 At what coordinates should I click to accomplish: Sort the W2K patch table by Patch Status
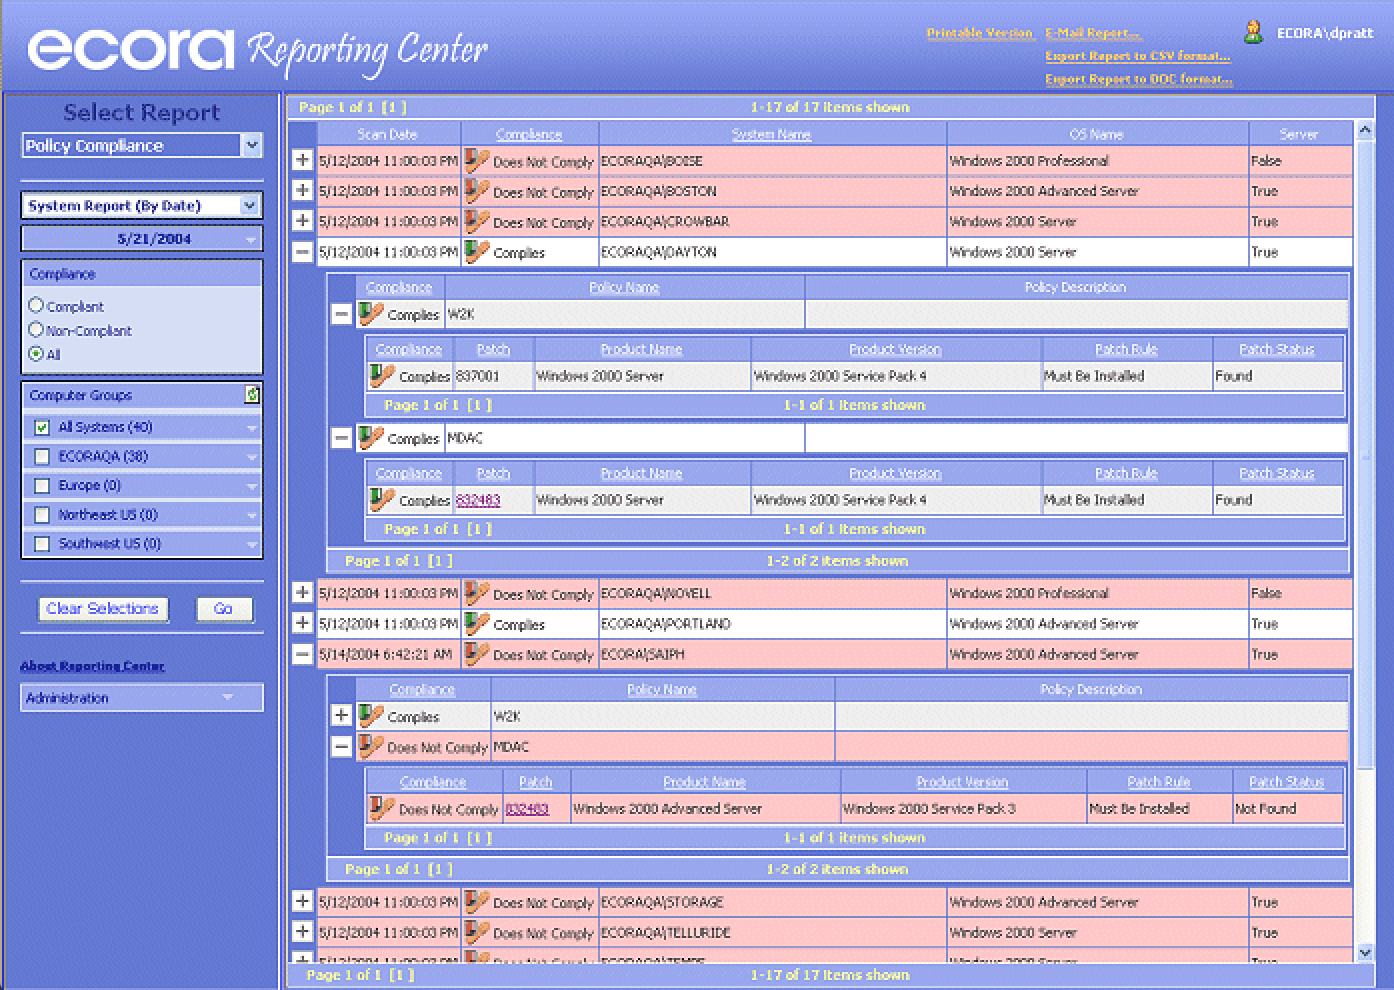[1277, 349]
